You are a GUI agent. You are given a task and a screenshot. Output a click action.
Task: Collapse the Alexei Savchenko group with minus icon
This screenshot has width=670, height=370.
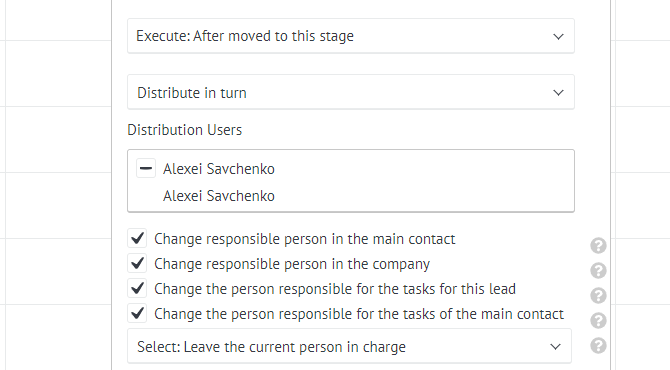[x=146, y=168]
